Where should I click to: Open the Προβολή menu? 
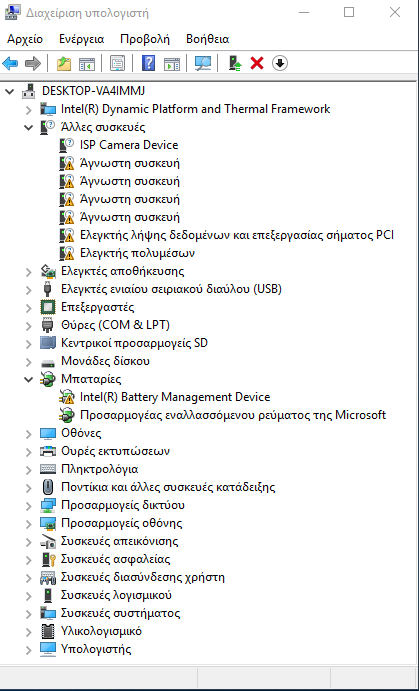145,39
